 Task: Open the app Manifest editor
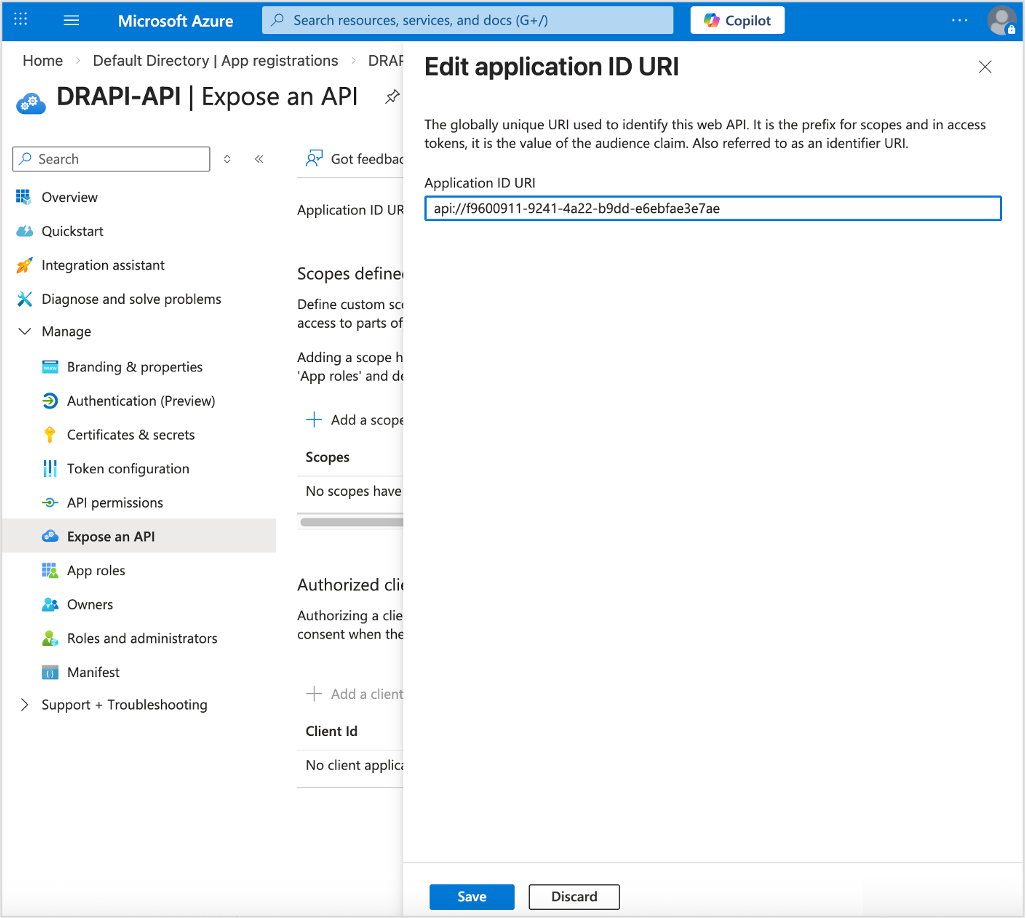click(91, 672)
